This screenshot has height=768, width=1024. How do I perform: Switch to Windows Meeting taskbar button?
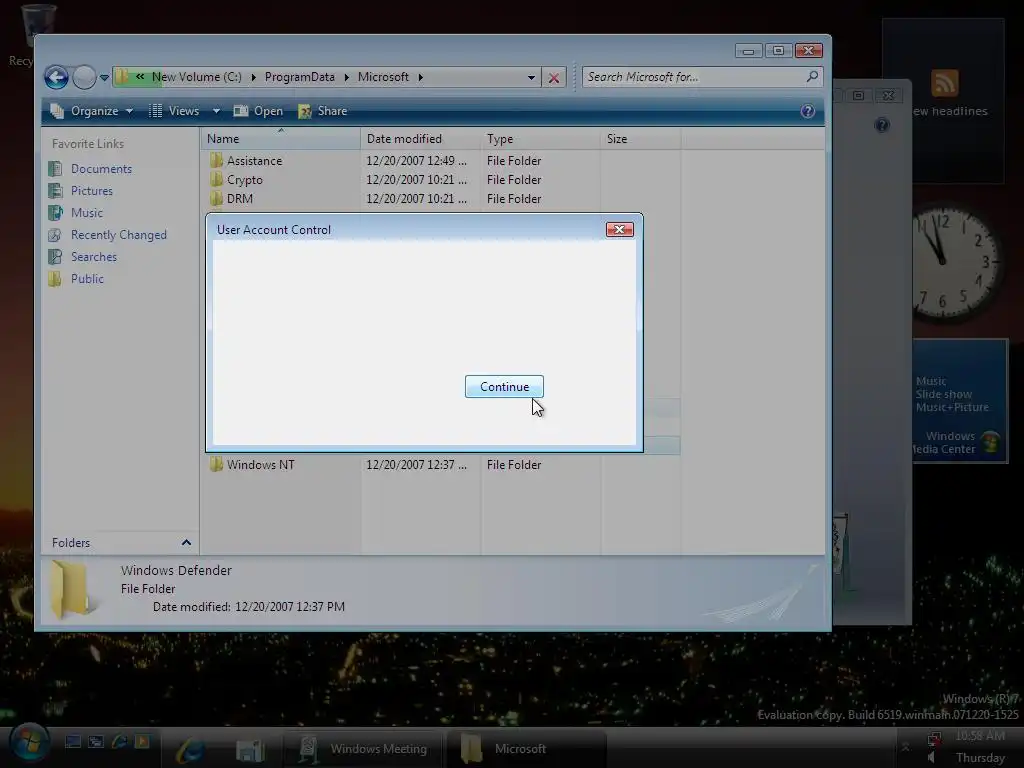364,748
